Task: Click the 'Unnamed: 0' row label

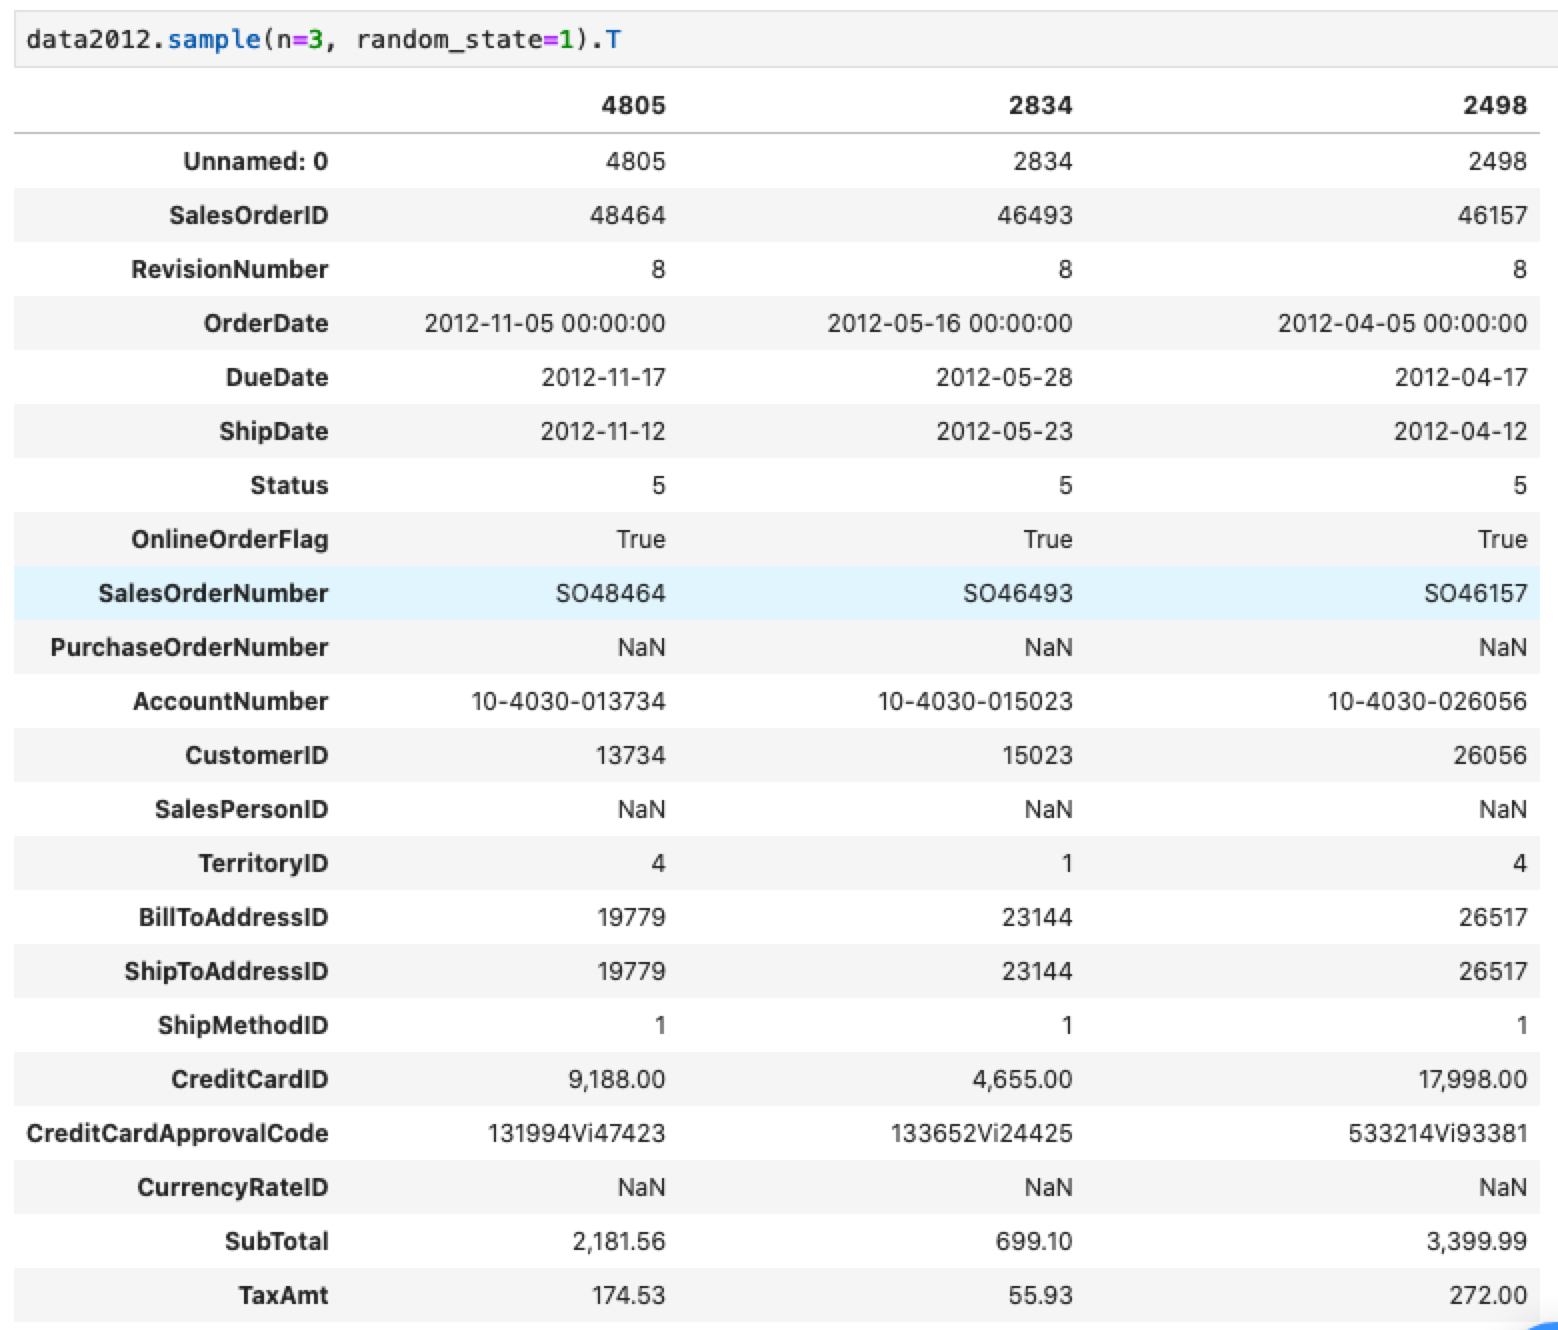Action: point(255,162)
